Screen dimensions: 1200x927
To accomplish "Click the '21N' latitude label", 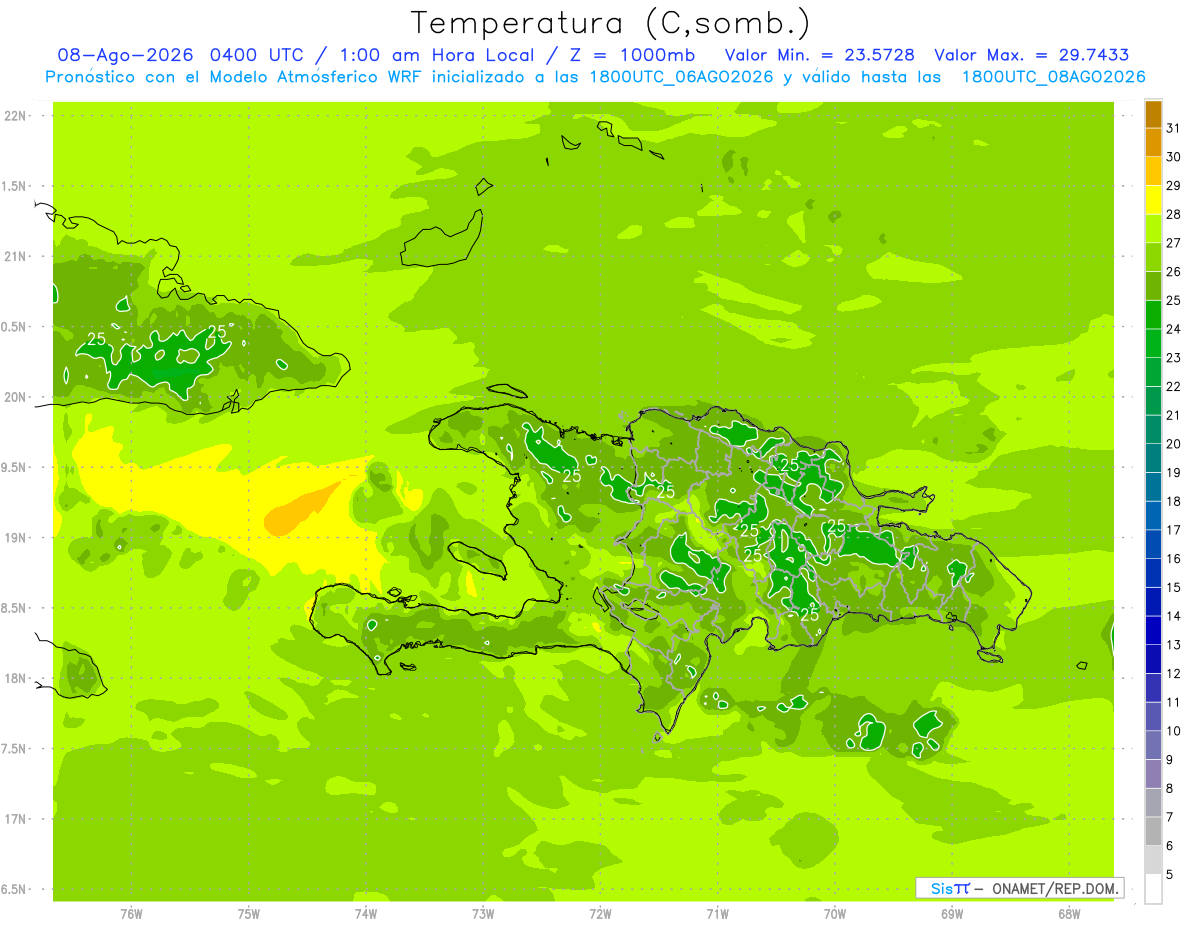I will pyautogui.click(x=15, y=257).
